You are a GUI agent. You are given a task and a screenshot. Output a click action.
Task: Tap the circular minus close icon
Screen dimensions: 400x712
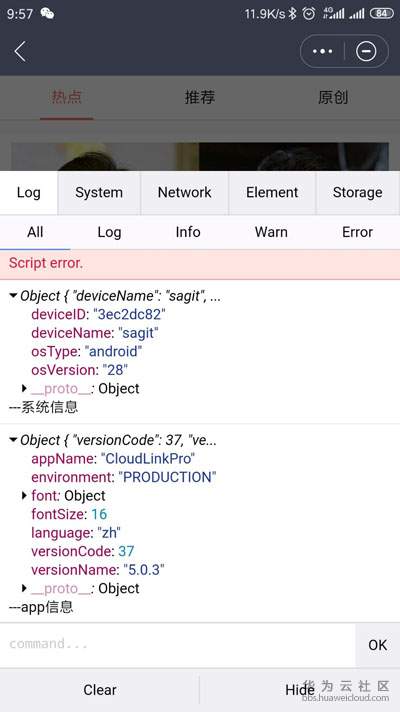(366, 51)
